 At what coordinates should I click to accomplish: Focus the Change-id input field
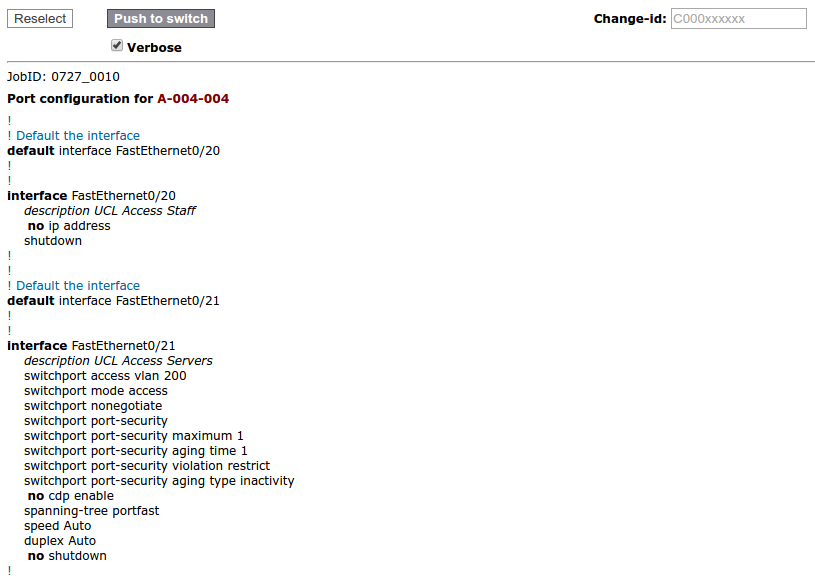[x=738, y=19]
